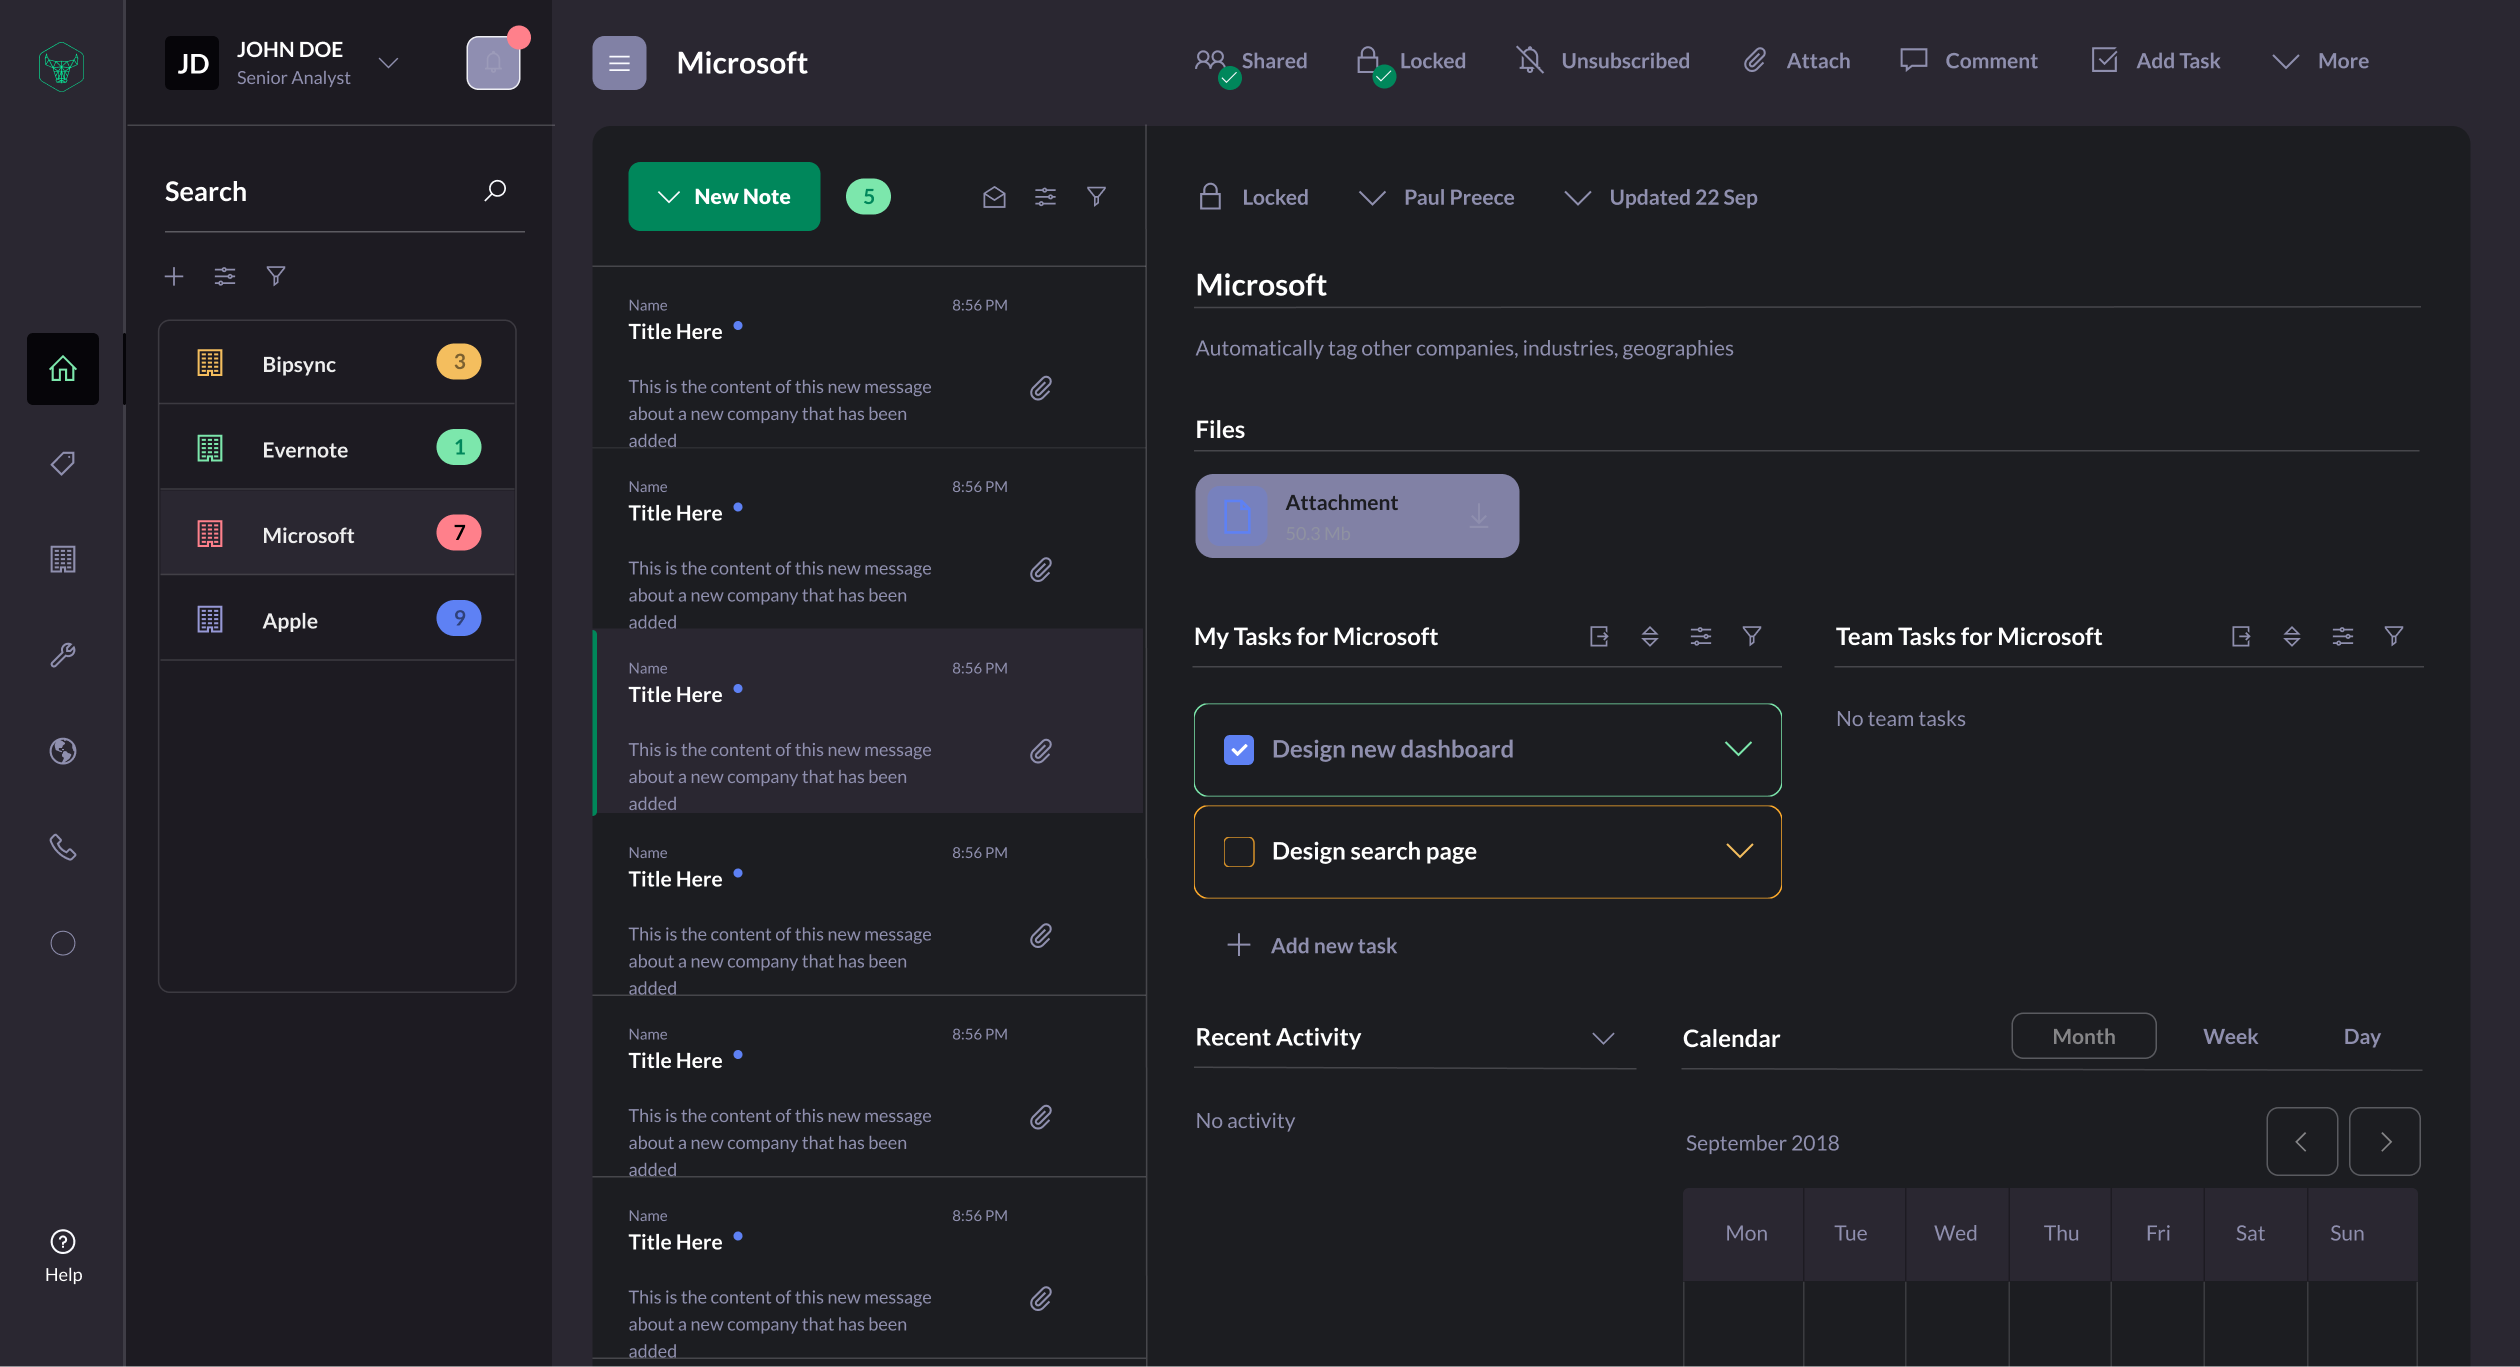Expand the Design search page task
This screenshot has width=2520, height=1367.
(1740, 851)
